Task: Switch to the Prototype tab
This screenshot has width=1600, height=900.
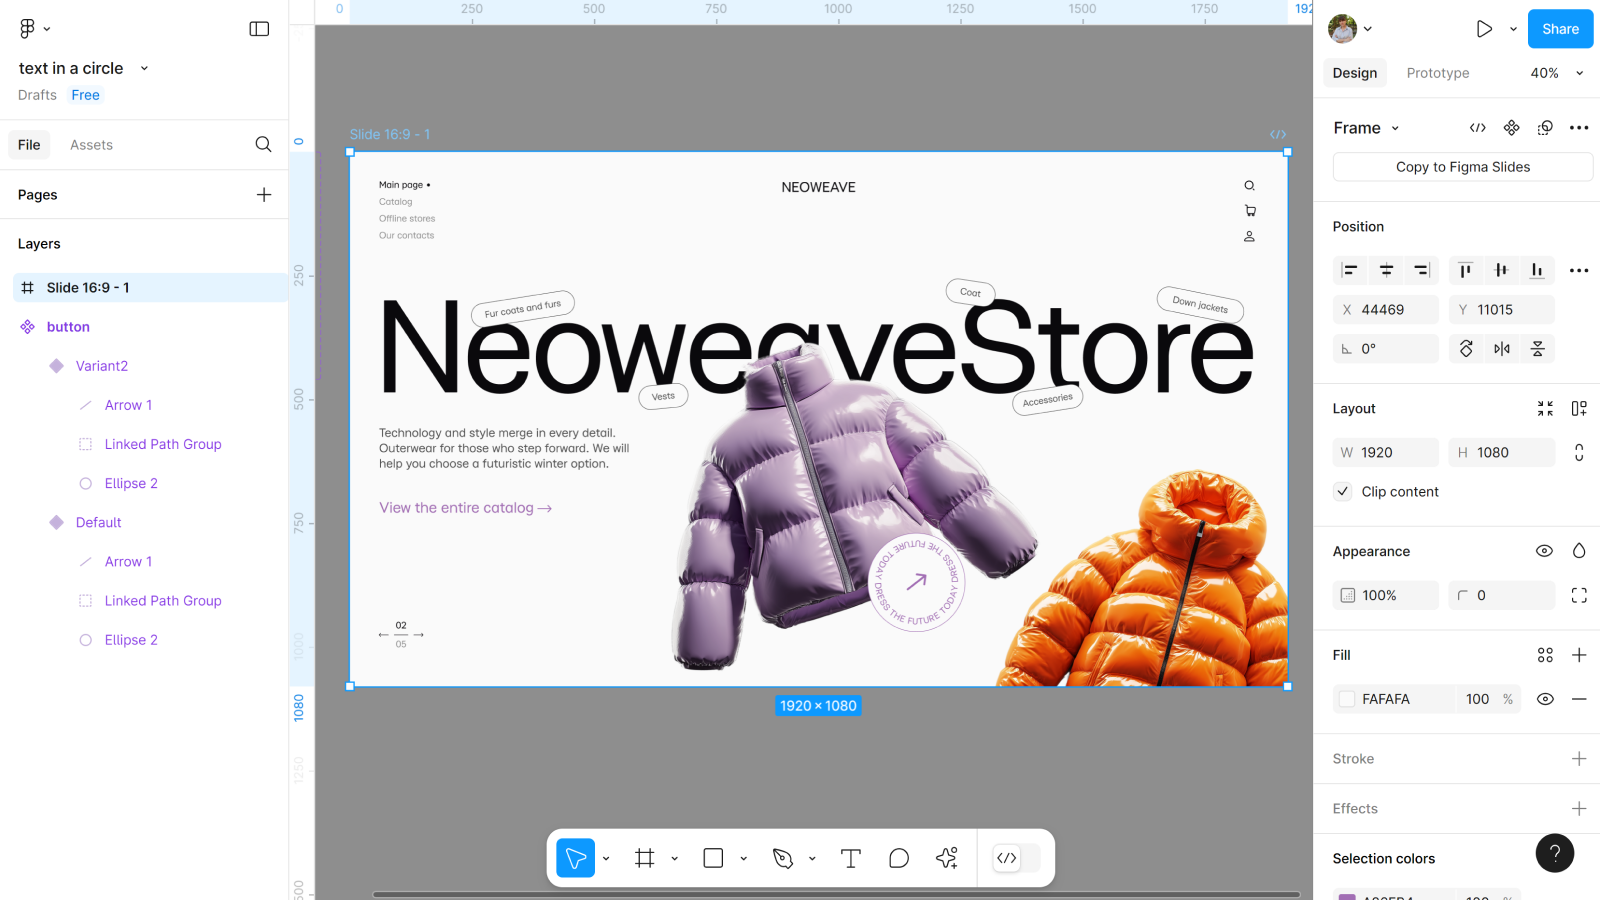Action: 1437,73
